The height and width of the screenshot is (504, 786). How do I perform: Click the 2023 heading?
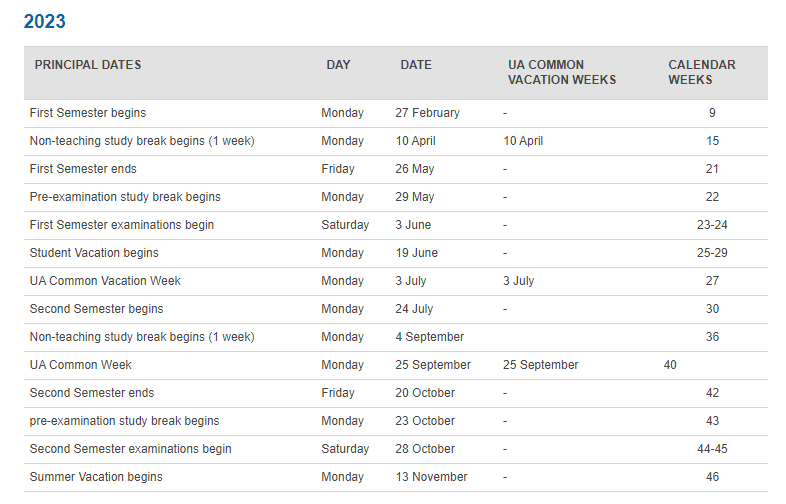pyautogui.click(x=45, y=22)
